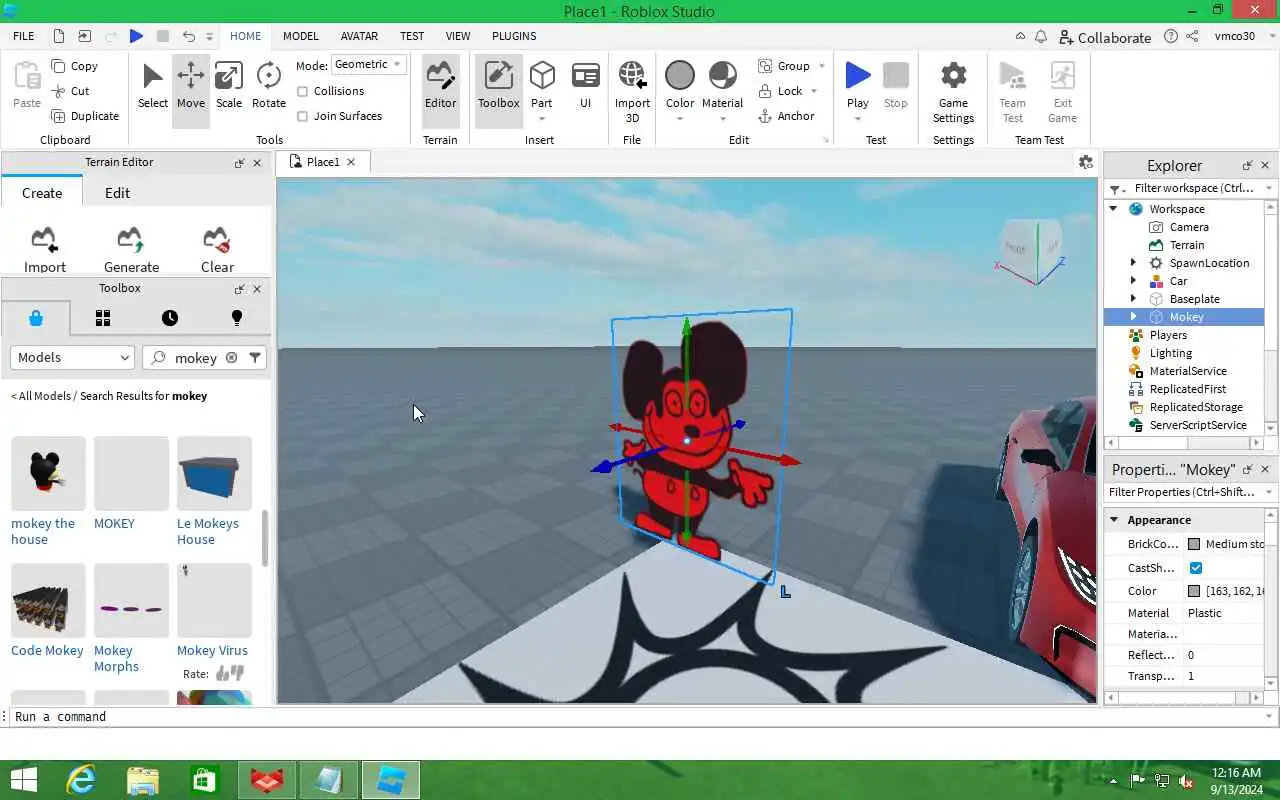Open the UI insert tool
Viewport: 1280px width, 800px height.
585,86
